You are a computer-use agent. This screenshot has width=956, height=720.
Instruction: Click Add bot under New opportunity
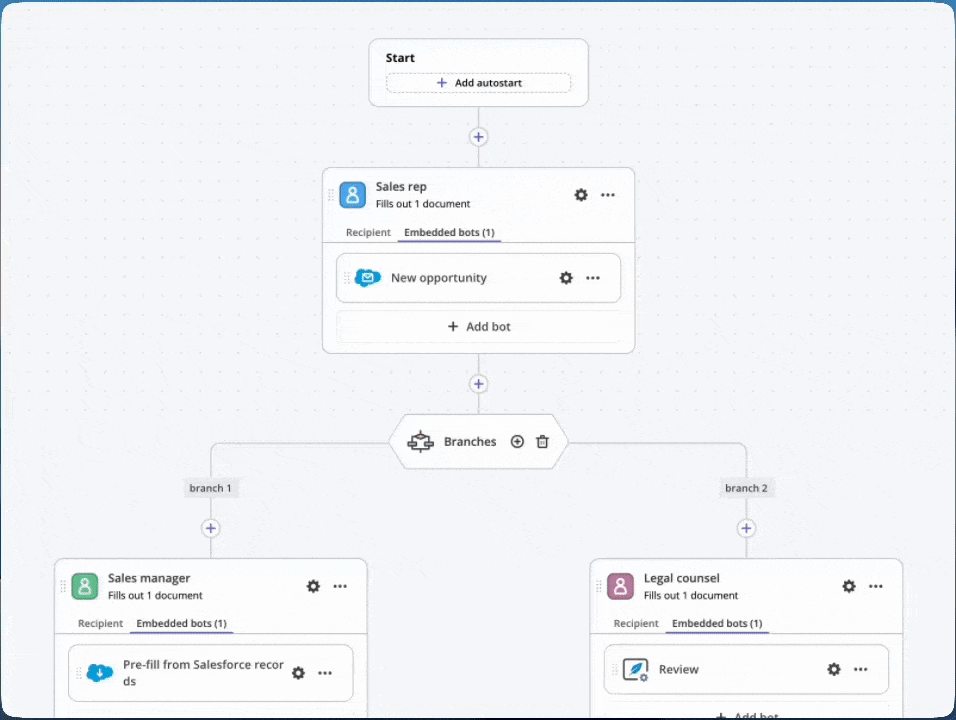pyautogui.click(x=478, y=327)
